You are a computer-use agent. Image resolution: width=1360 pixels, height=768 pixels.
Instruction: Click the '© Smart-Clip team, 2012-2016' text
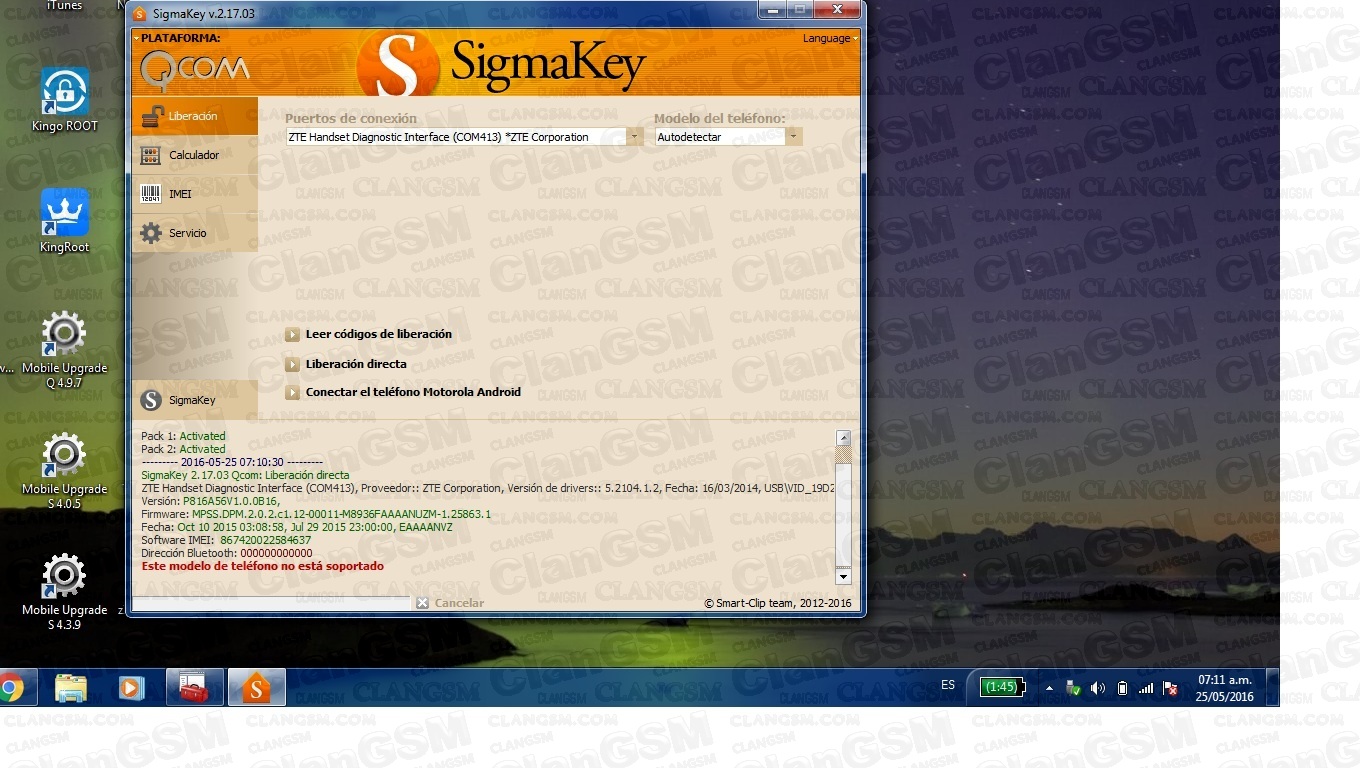coord(778,603)
